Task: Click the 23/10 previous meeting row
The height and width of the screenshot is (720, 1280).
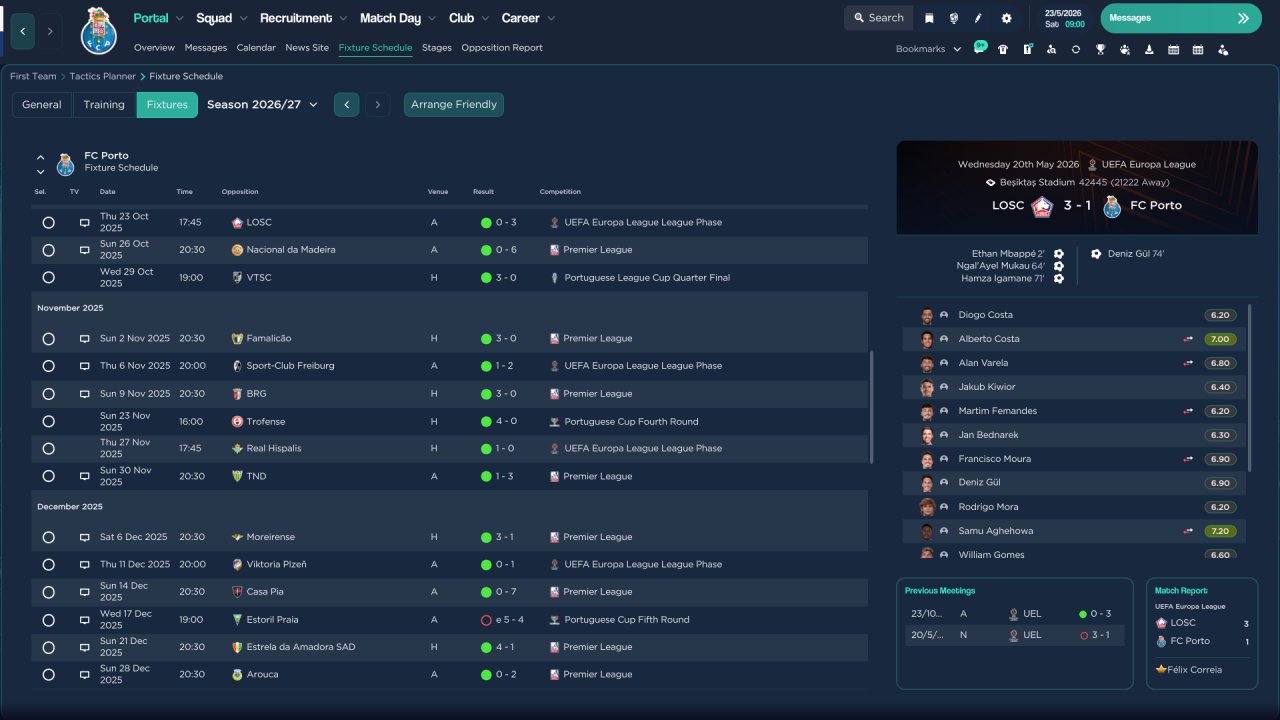Action: [x=1014, y=614]
